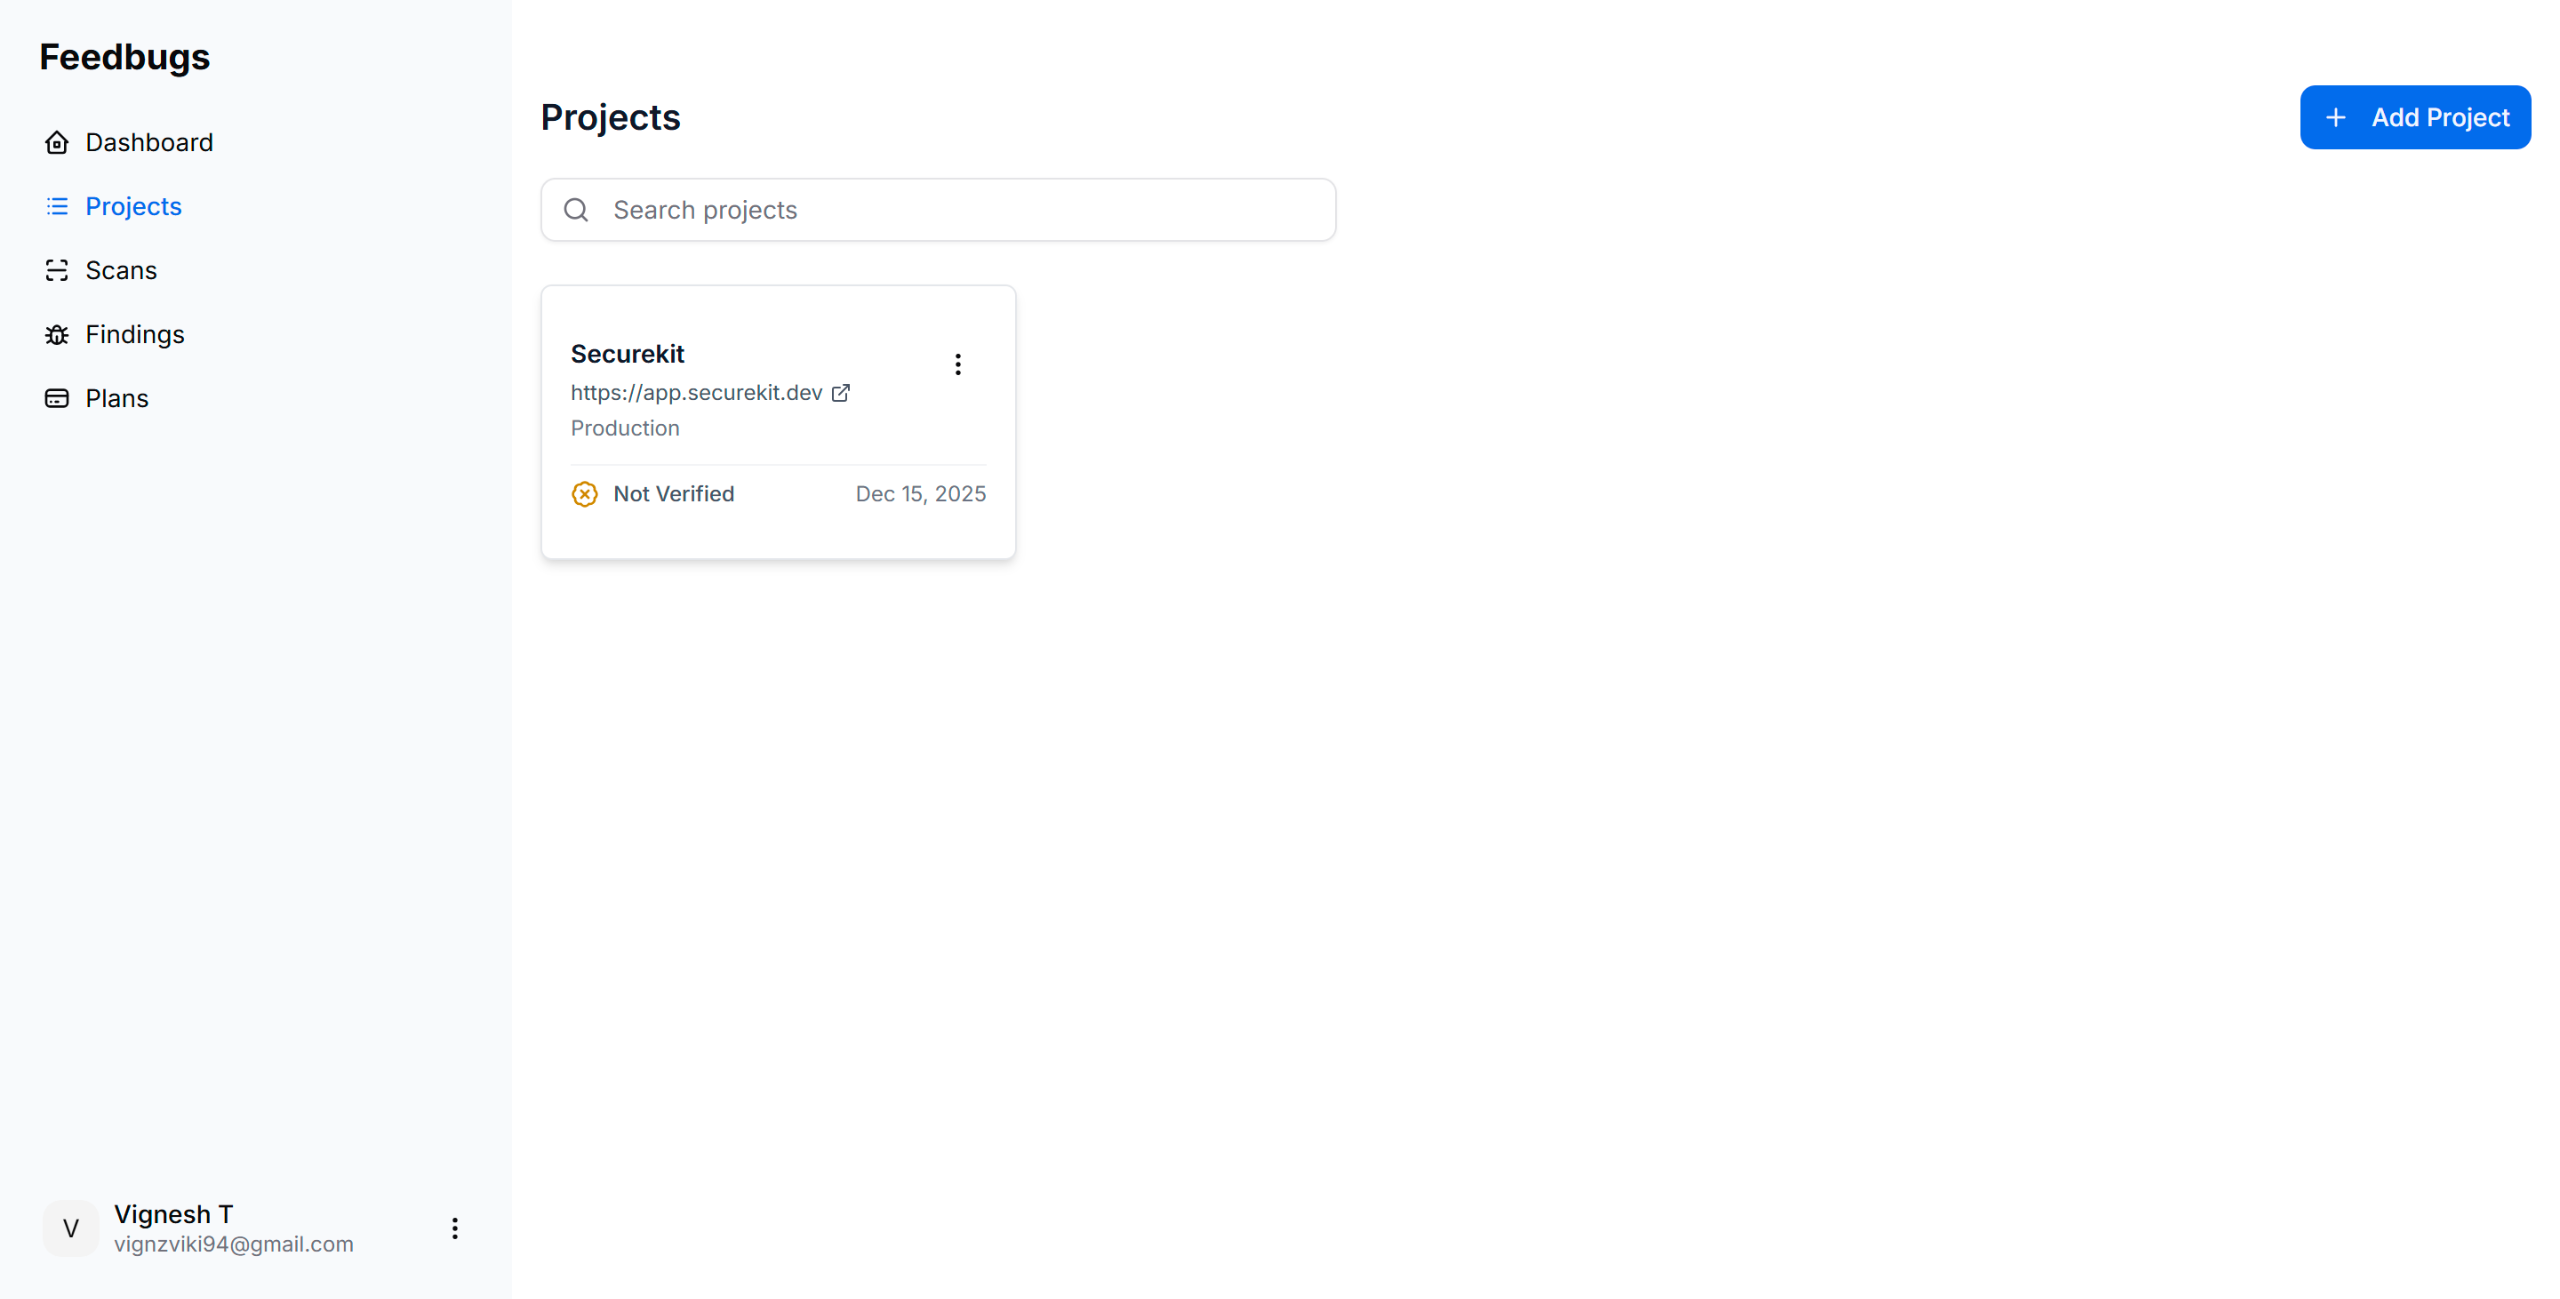Click the user avatar letter V
Image resolution: width=2560 pixels, height=1299 pixels.
coord(71,1228)
